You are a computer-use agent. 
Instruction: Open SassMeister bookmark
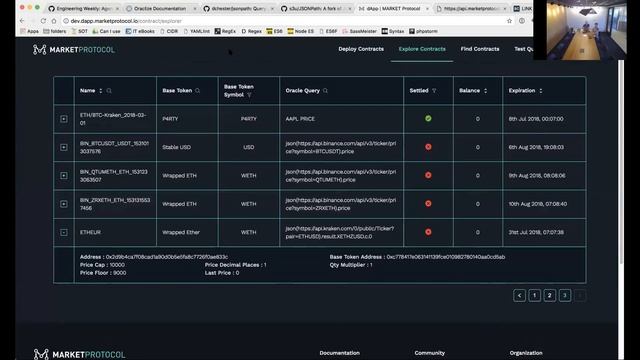point(359,31)
